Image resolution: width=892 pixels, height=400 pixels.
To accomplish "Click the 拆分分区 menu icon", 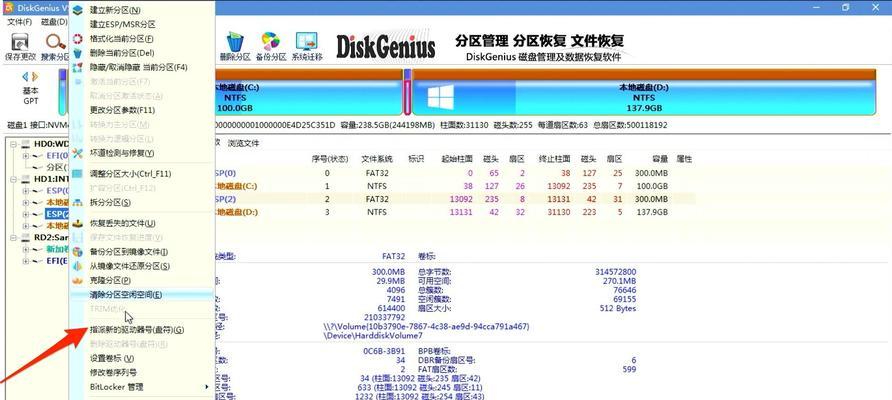I will click(78, 203).
